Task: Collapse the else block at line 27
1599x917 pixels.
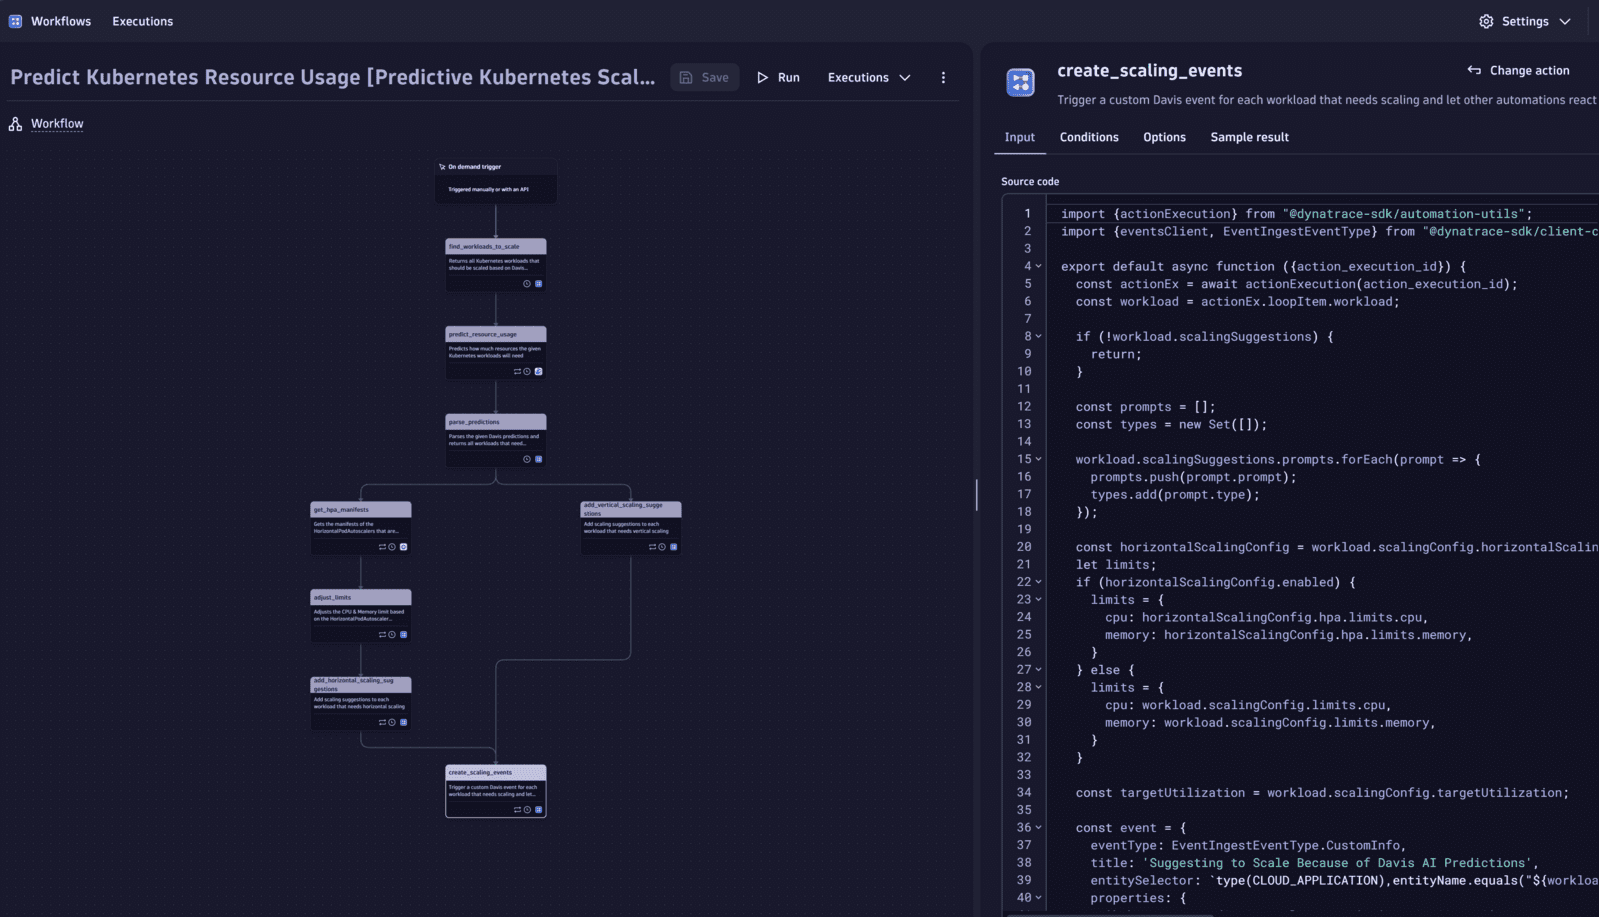Action: (x=1038, y=670)
